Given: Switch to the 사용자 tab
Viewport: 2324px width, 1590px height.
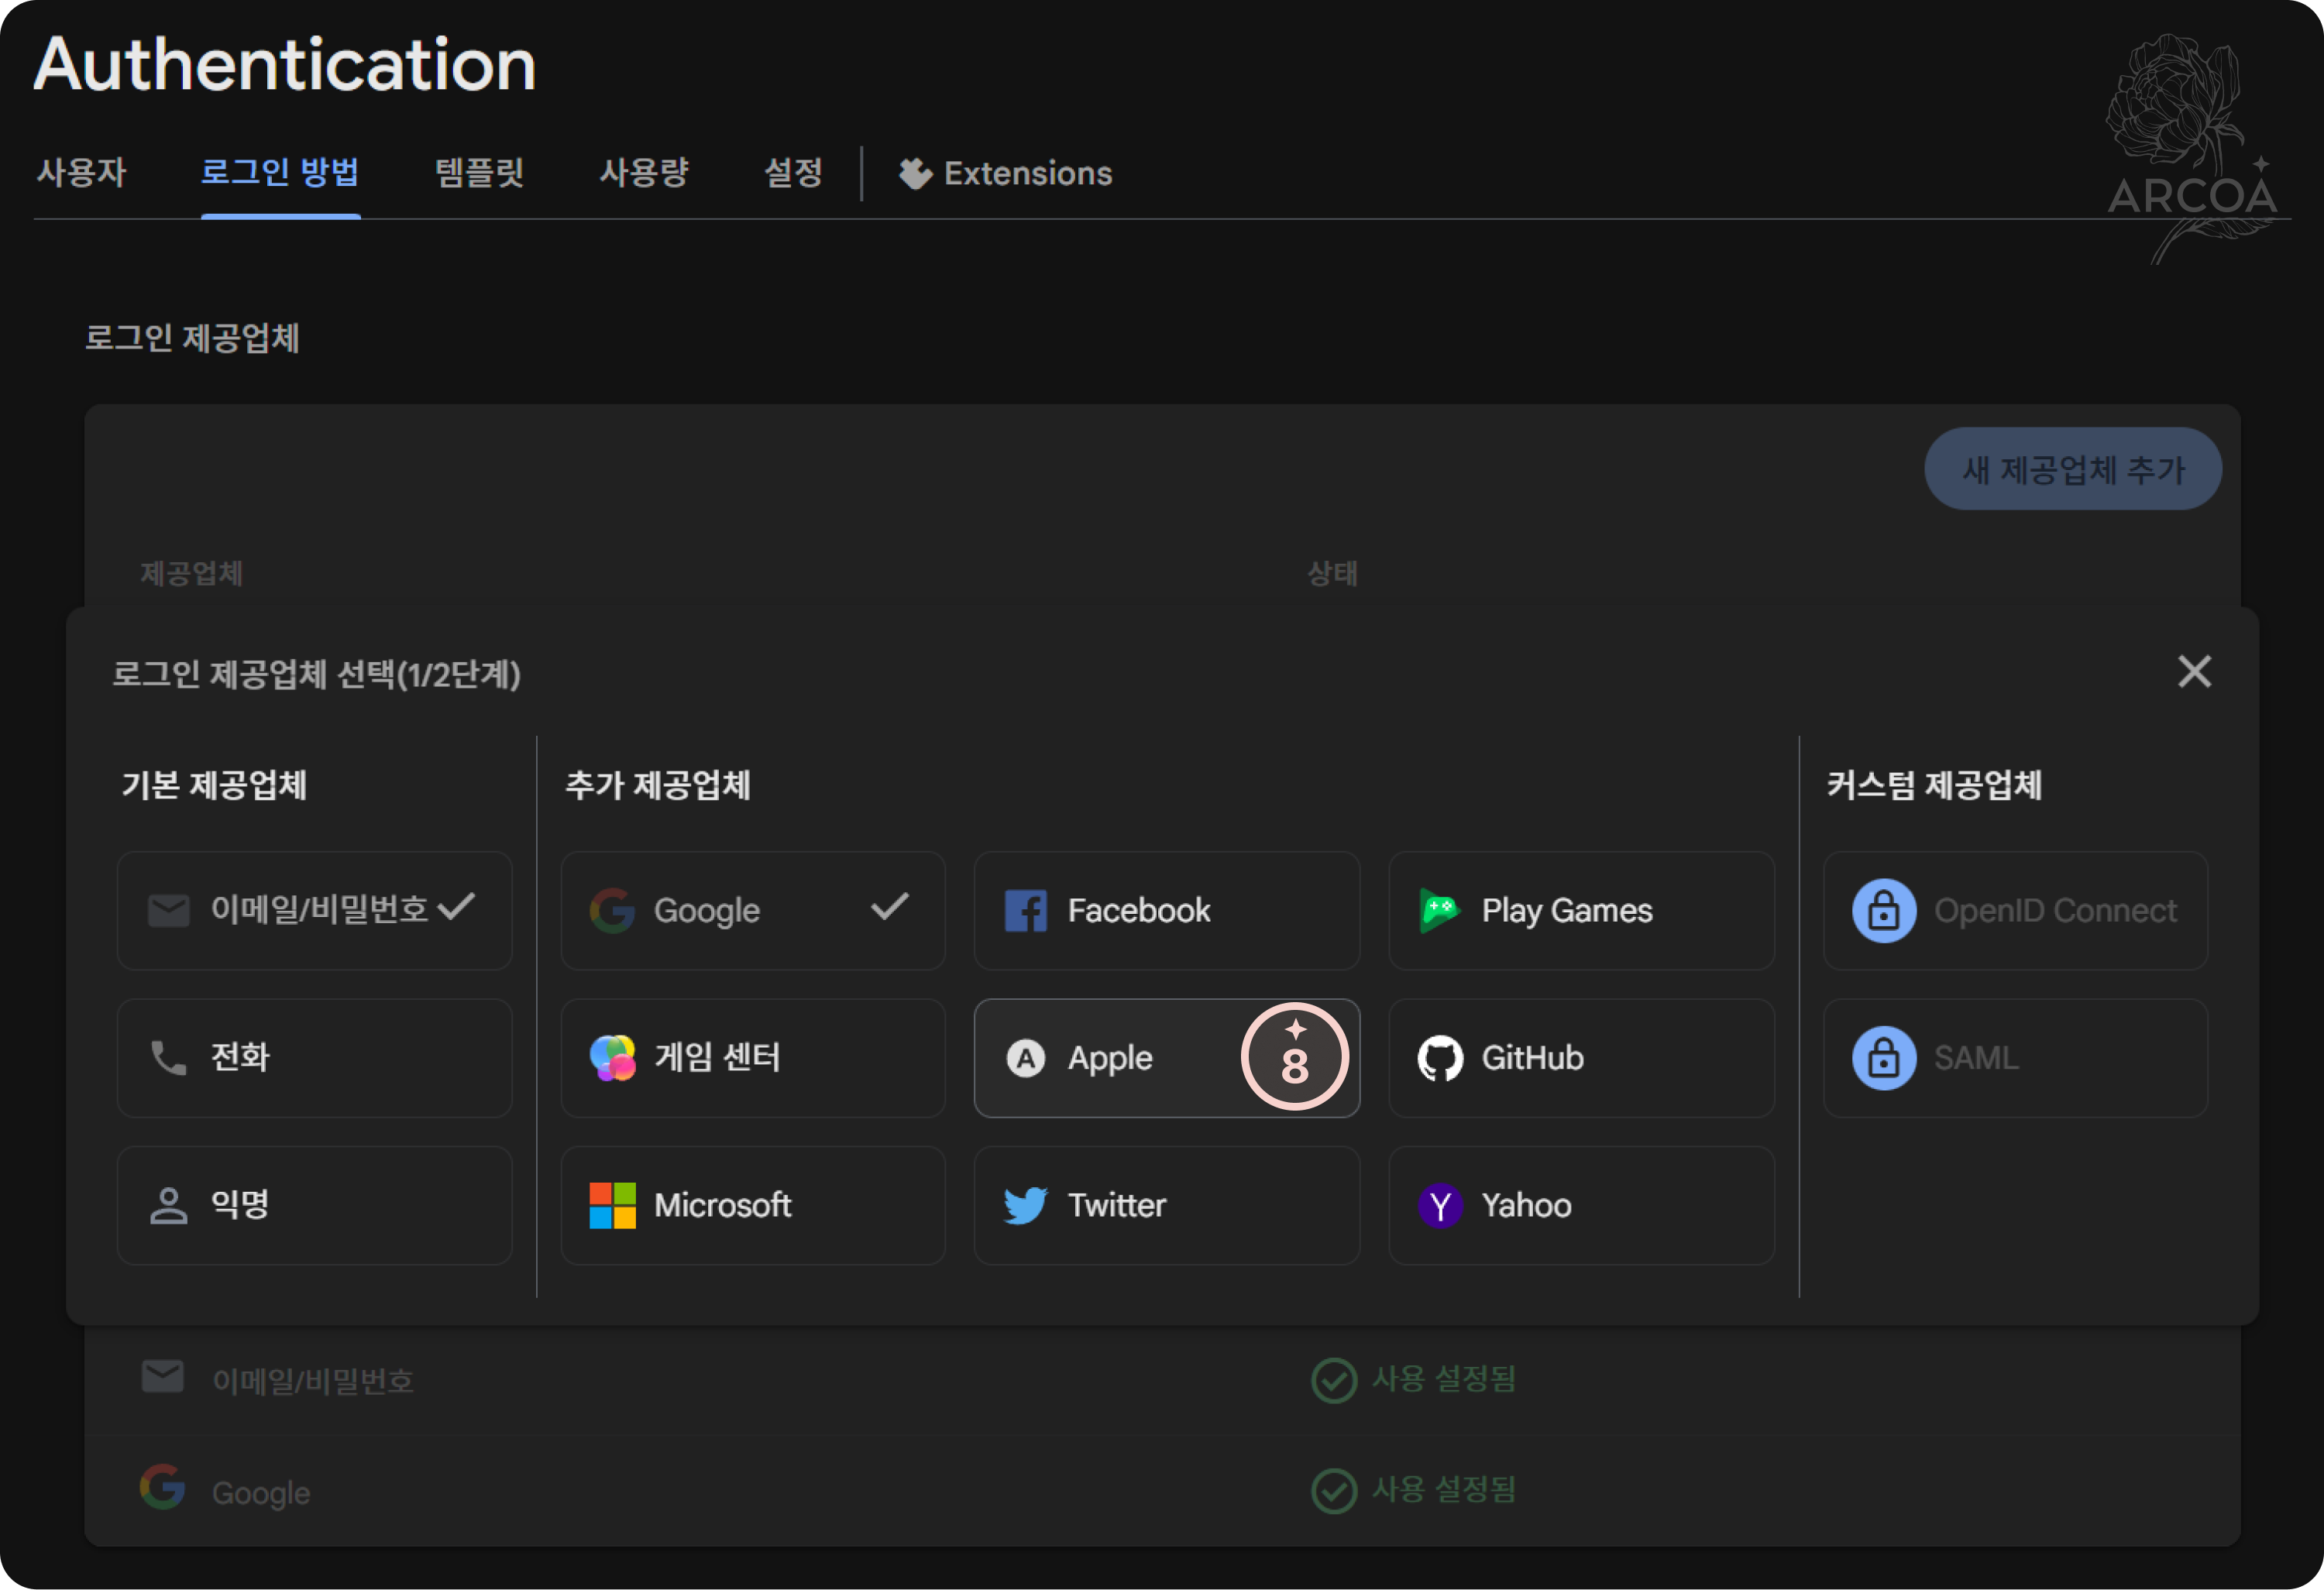Looking at the screenshot, I should 81,173.
